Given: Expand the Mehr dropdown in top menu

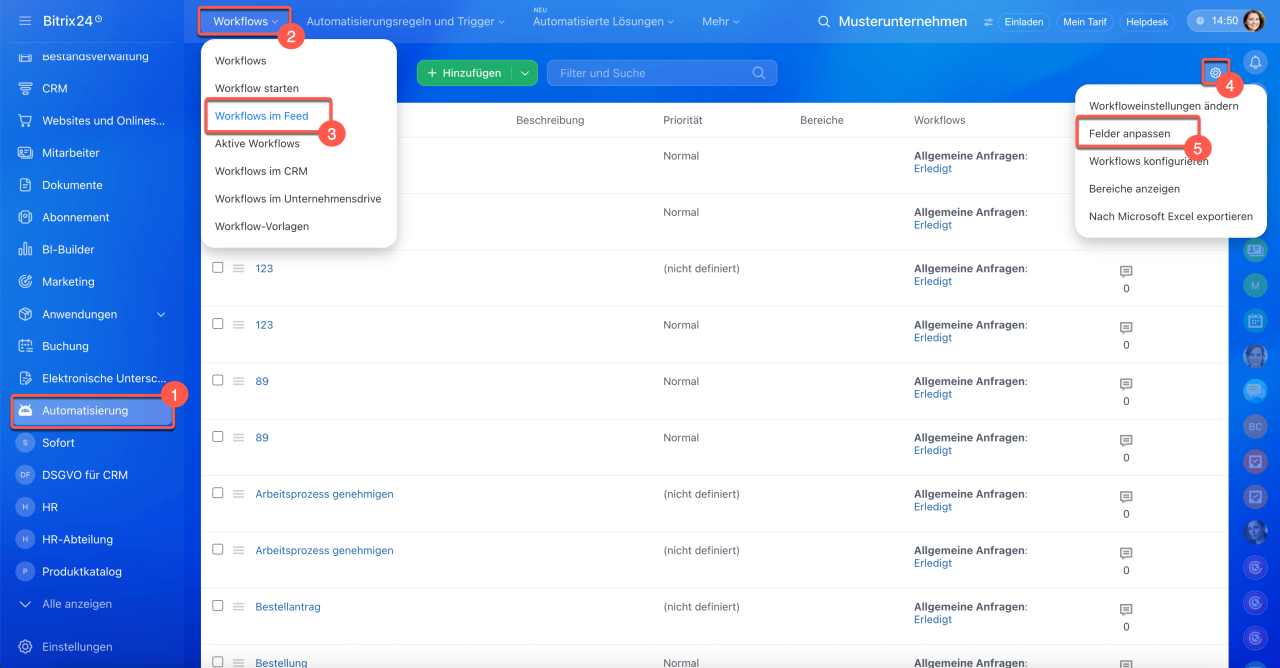Looking at the screenshot, I should (720, 21).
